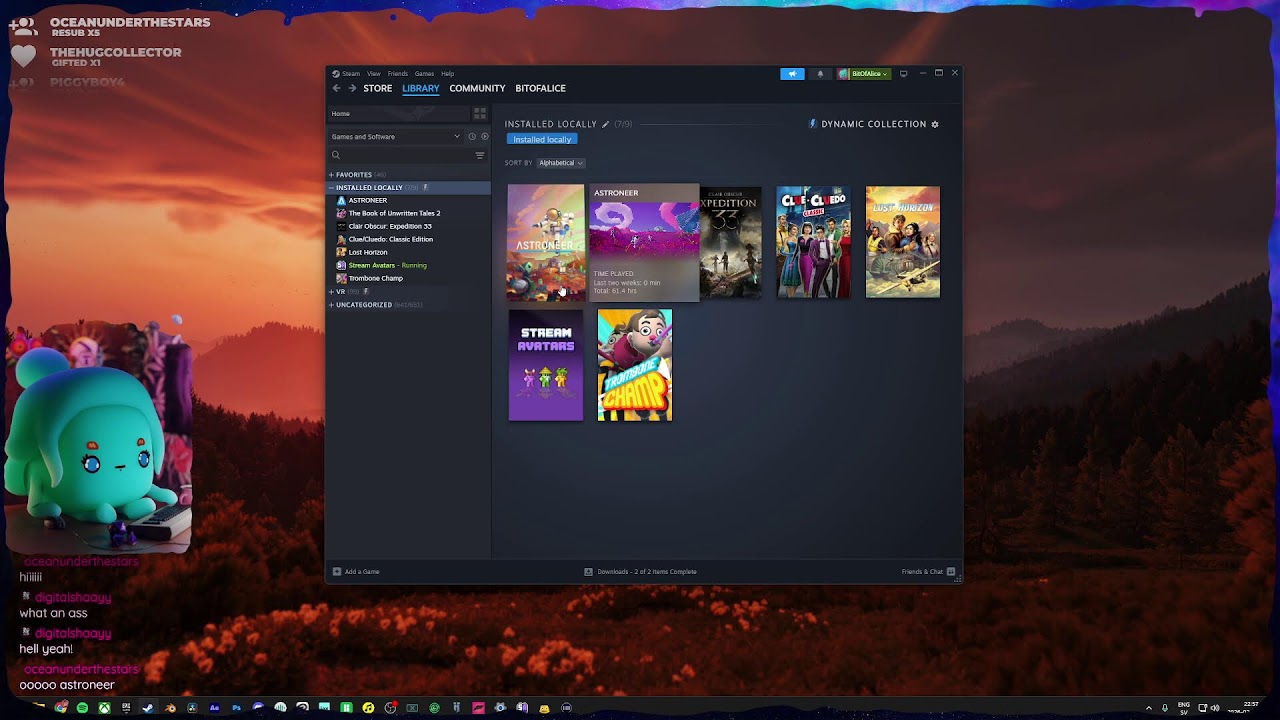Screen dimensions: 1280x720
Task: Open Xbox app in taskbar
Action: pos(104,708)
